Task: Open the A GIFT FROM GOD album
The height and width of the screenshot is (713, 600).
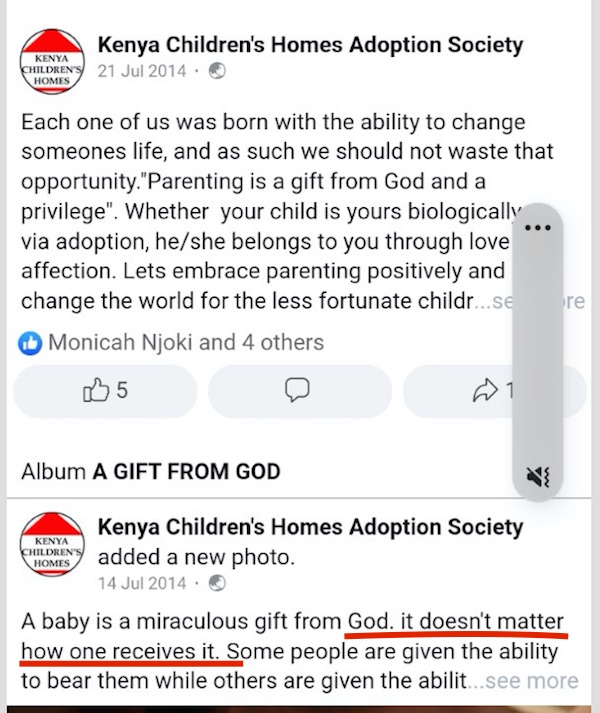Action: (x=186, y=471)
